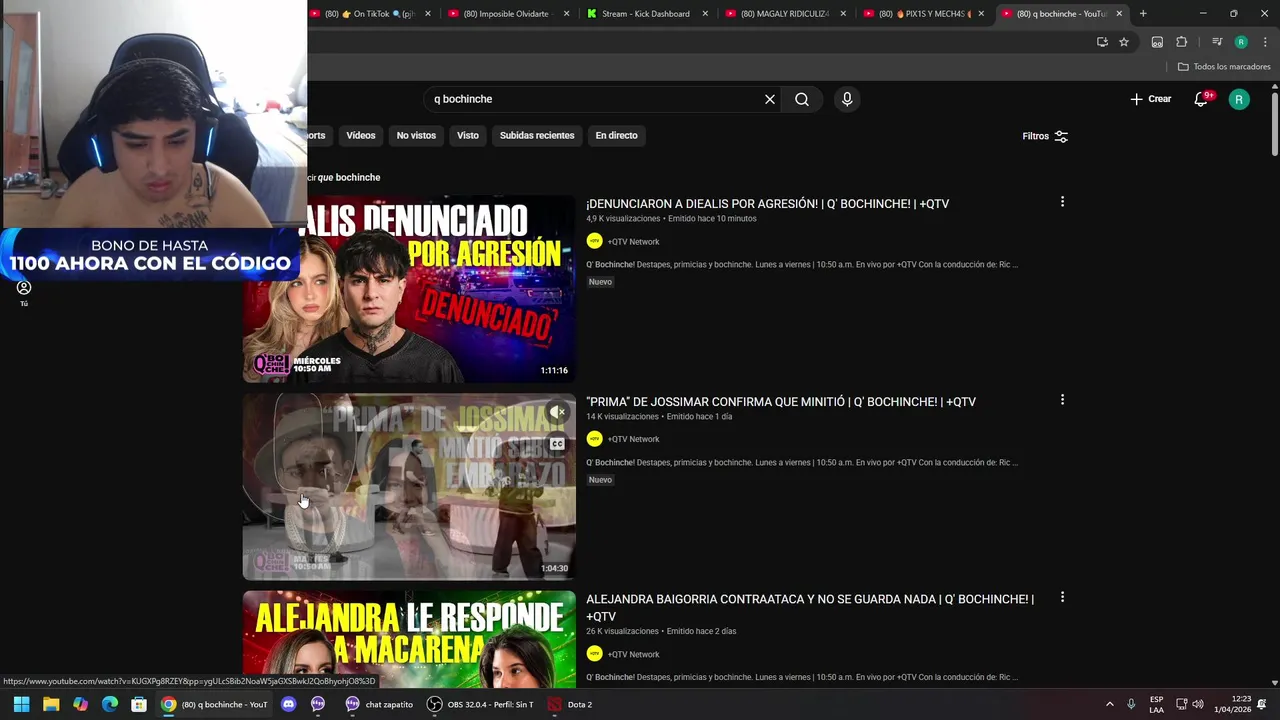Mute the previewing Jossimar video thumbnail
This screenshot has height=720, width=1280.
point(557,412)
